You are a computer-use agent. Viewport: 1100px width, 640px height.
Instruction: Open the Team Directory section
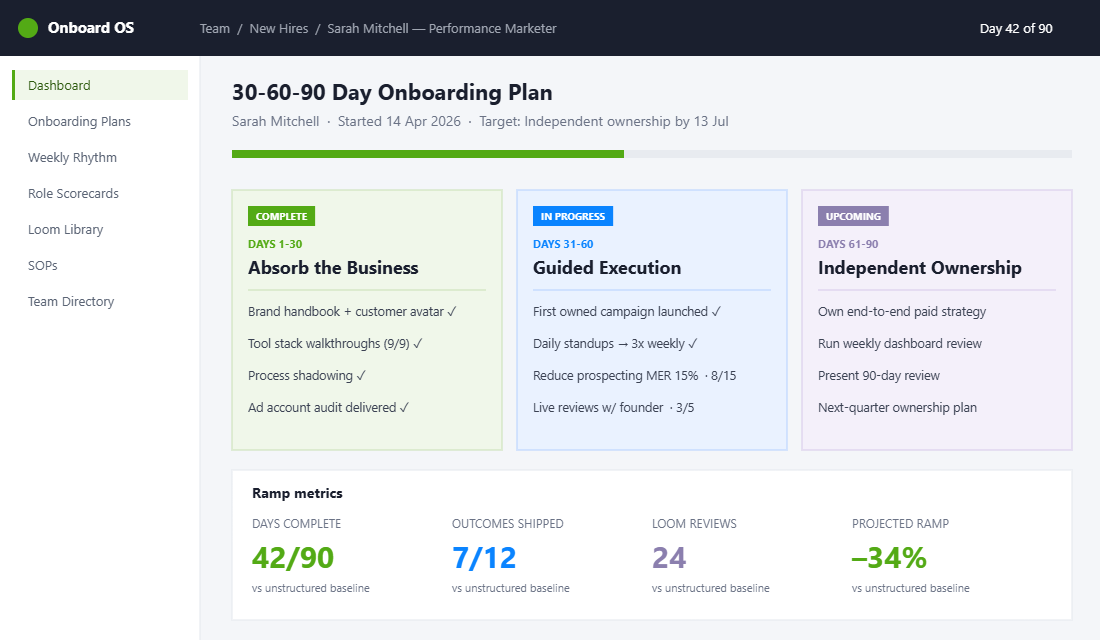click(70, 301)
